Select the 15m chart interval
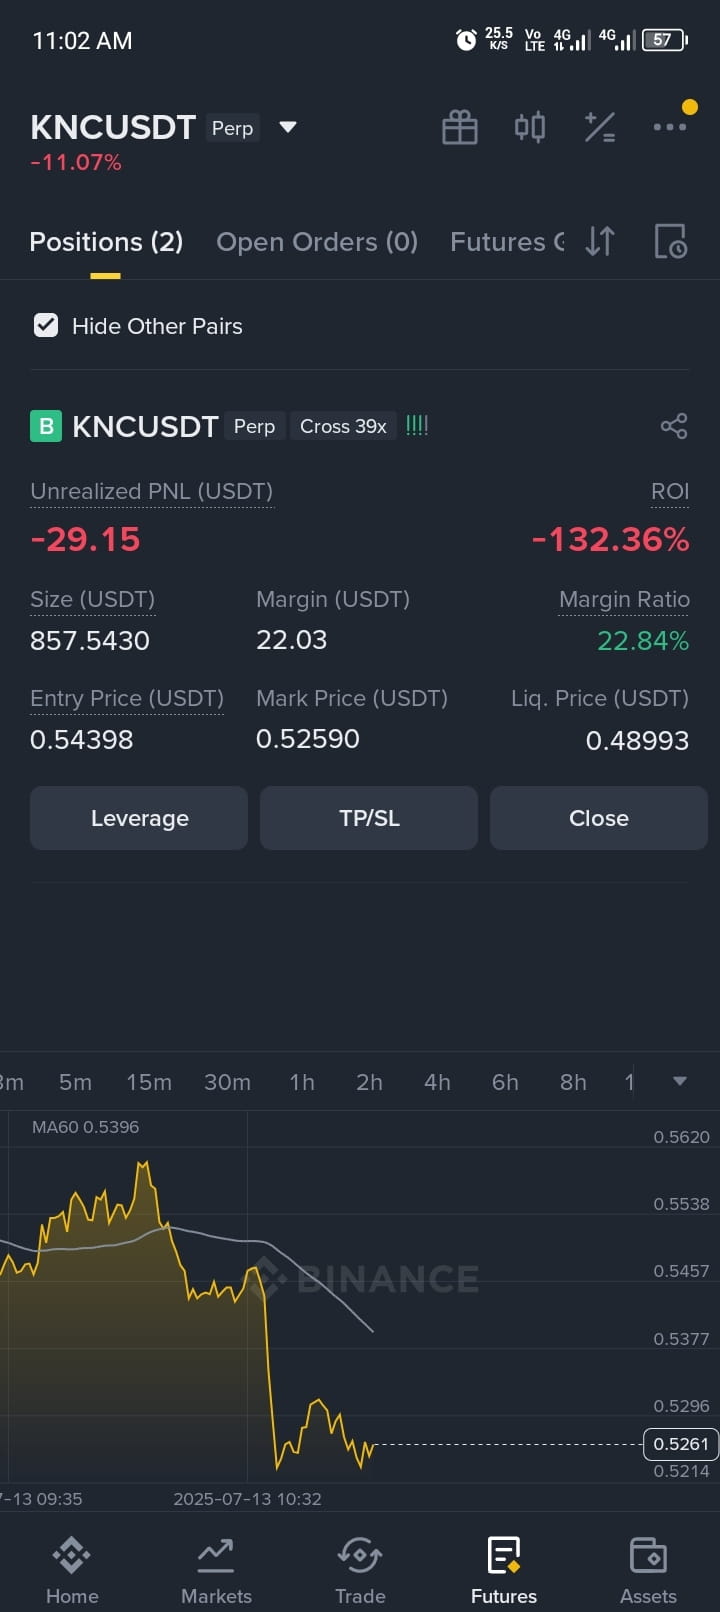The height and width of the screenshot is (1612, 720). coord(149,1082)
